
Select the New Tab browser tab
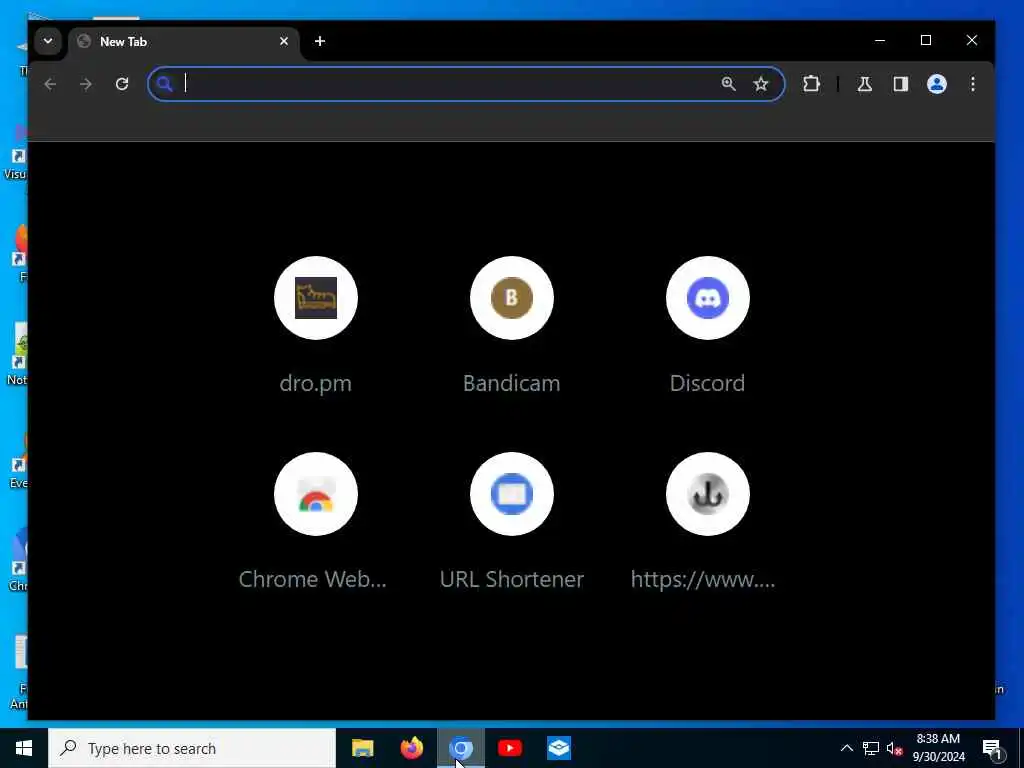183,42
